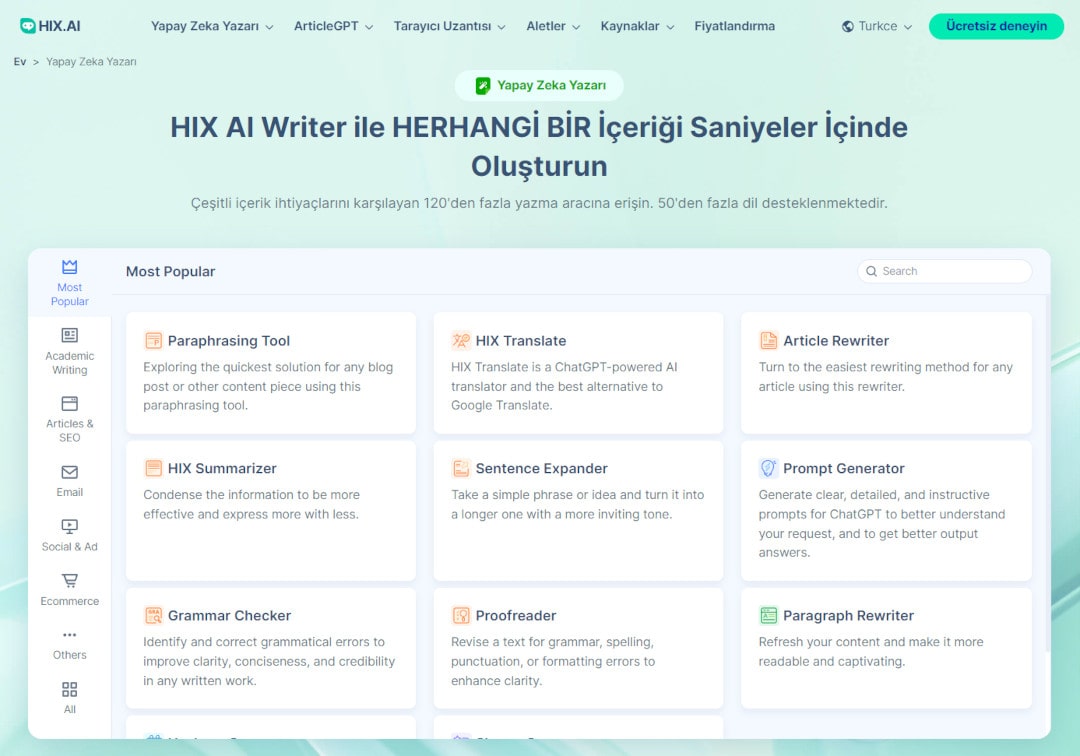1080x756 pixels.
Task: Click the Yapay Zeka Yazarı badge text
Action: pos(552,85)
